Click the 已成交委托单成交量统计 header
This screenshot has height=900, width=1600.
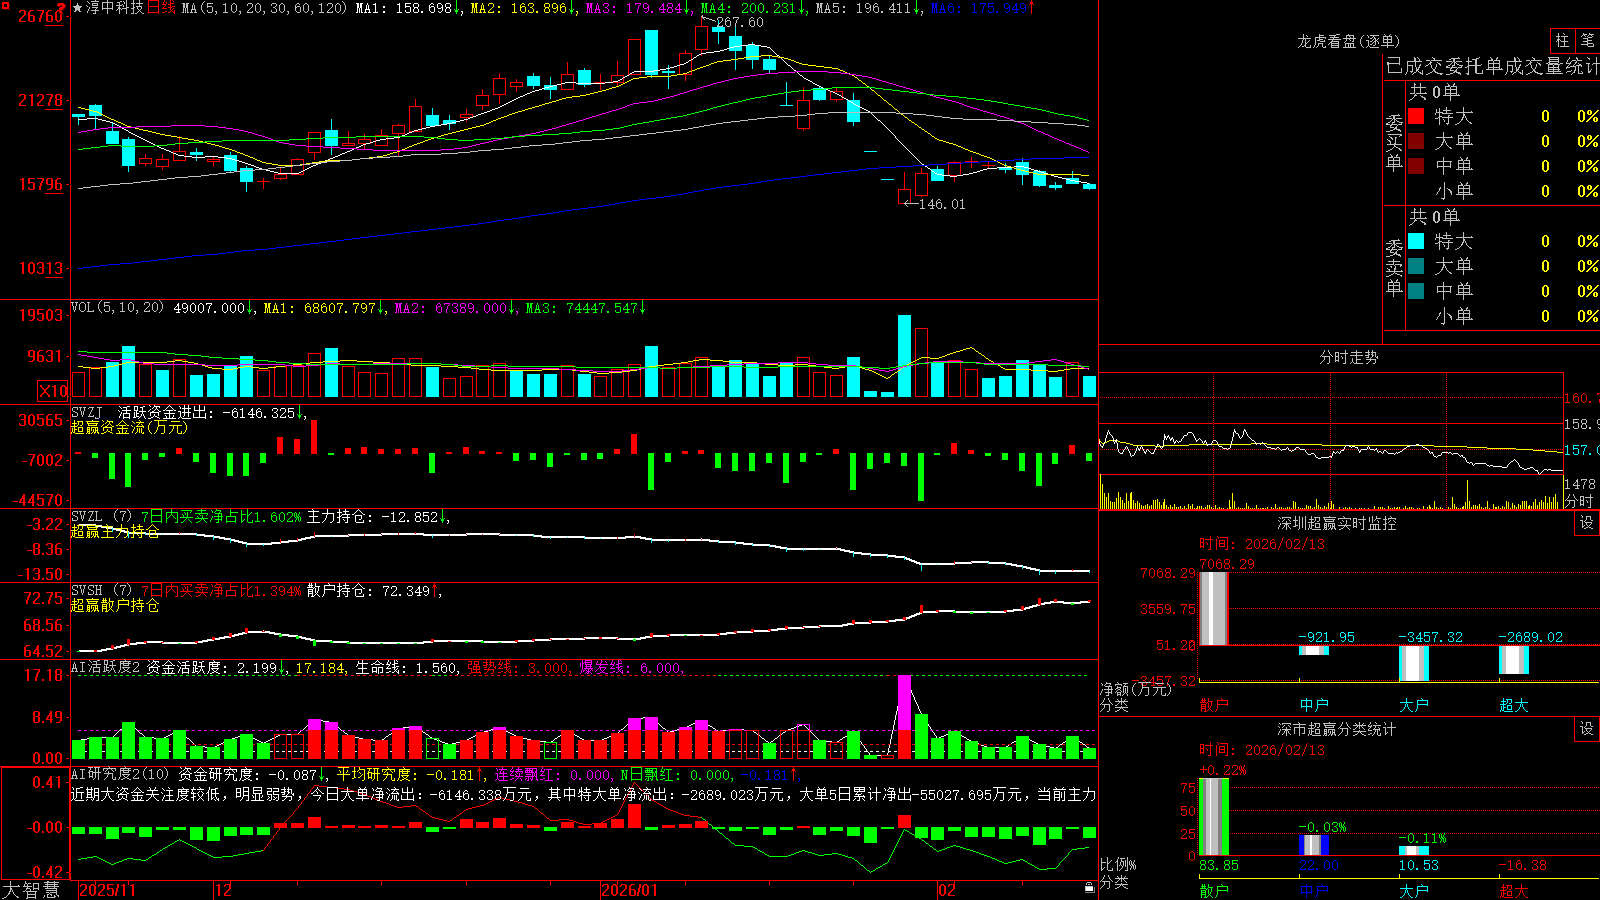point(1493,66)
